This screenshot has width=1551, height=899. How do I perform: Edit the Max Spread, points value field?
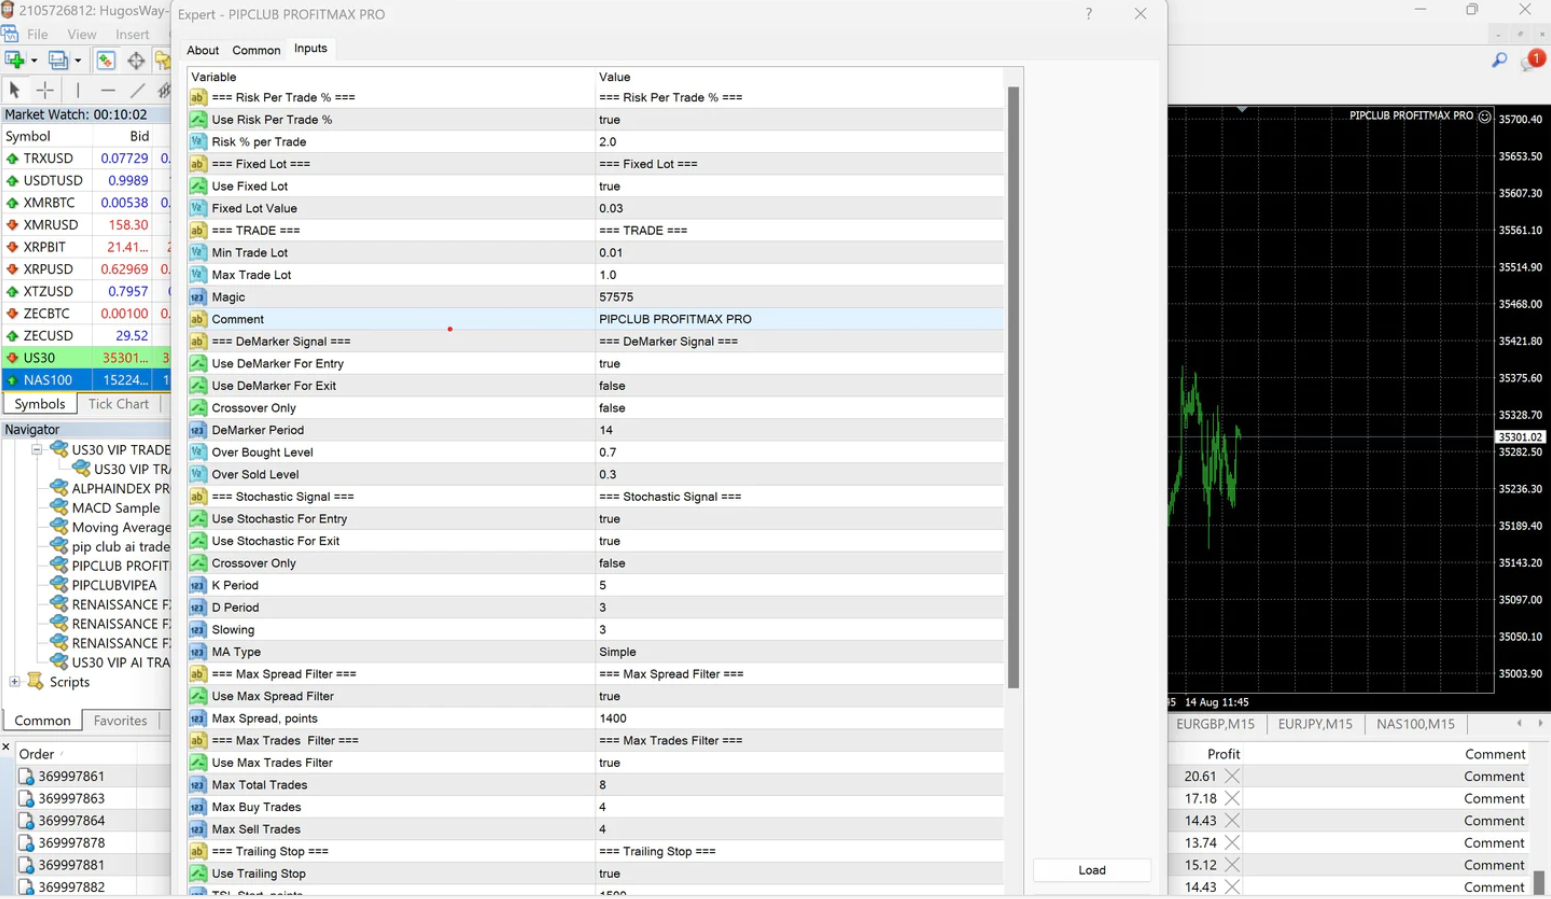pyautogui.click(x=612, y=718)
